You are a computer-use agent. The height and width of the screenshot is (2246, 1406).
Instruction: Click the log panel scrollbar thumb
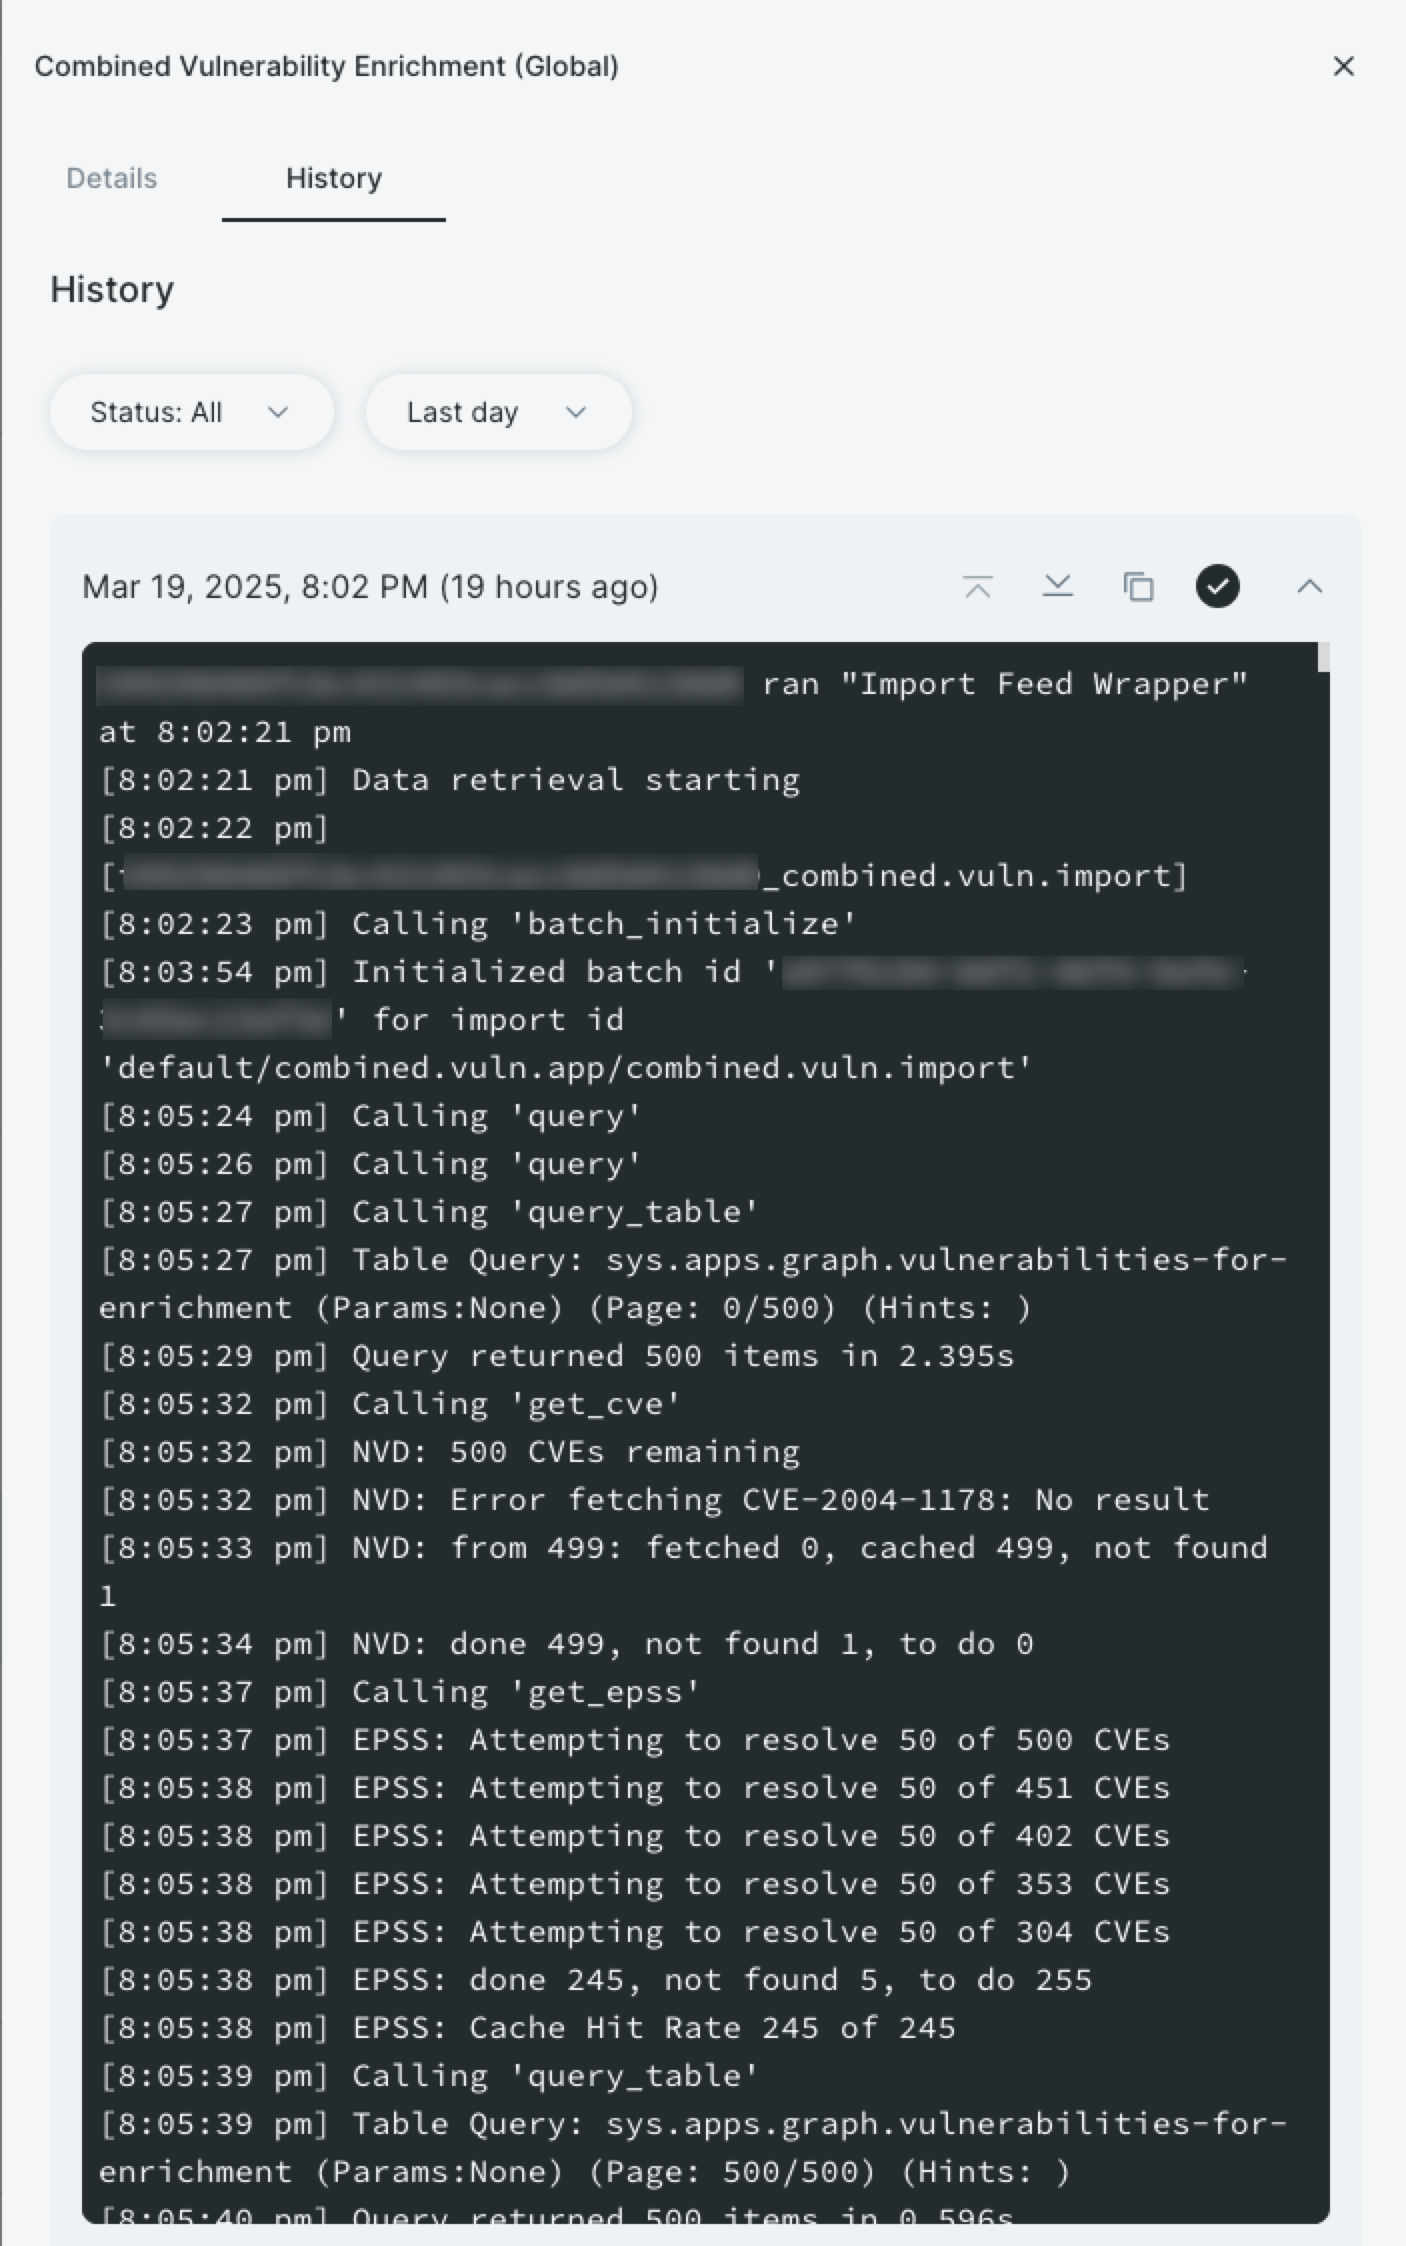click(1323, 657)
